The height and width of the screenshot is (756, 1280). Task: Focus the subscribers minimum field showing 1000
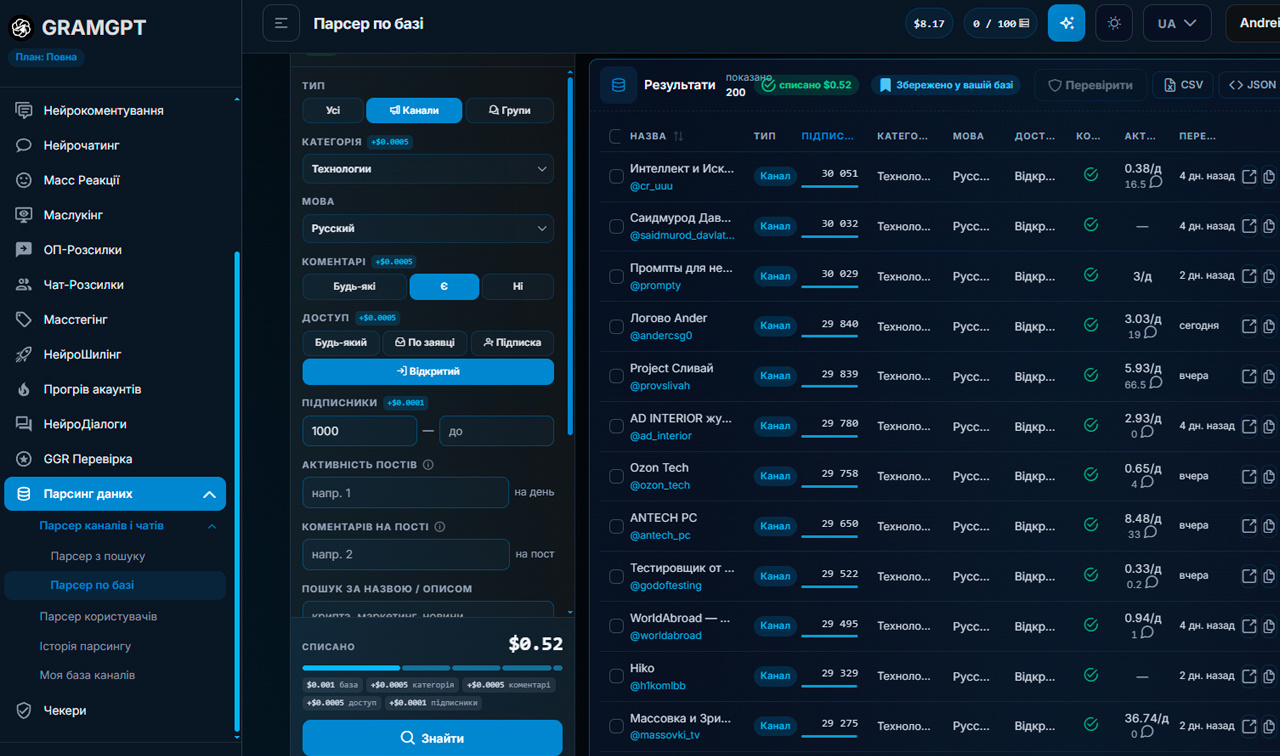click(x=360, y=431)
